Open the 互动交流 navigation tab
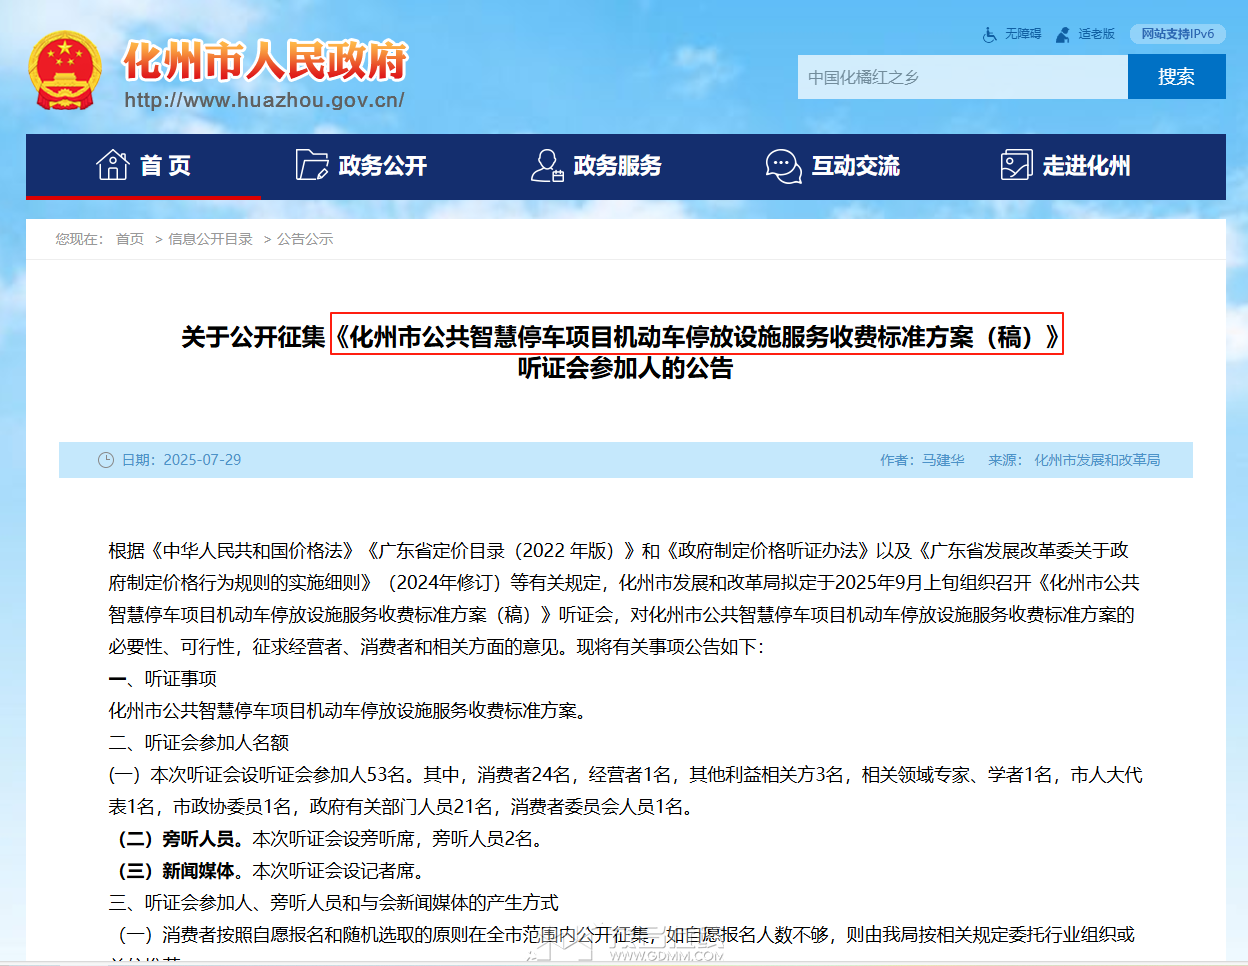The width and height of the screenshot is (1248, 966). tap(833, 166)
